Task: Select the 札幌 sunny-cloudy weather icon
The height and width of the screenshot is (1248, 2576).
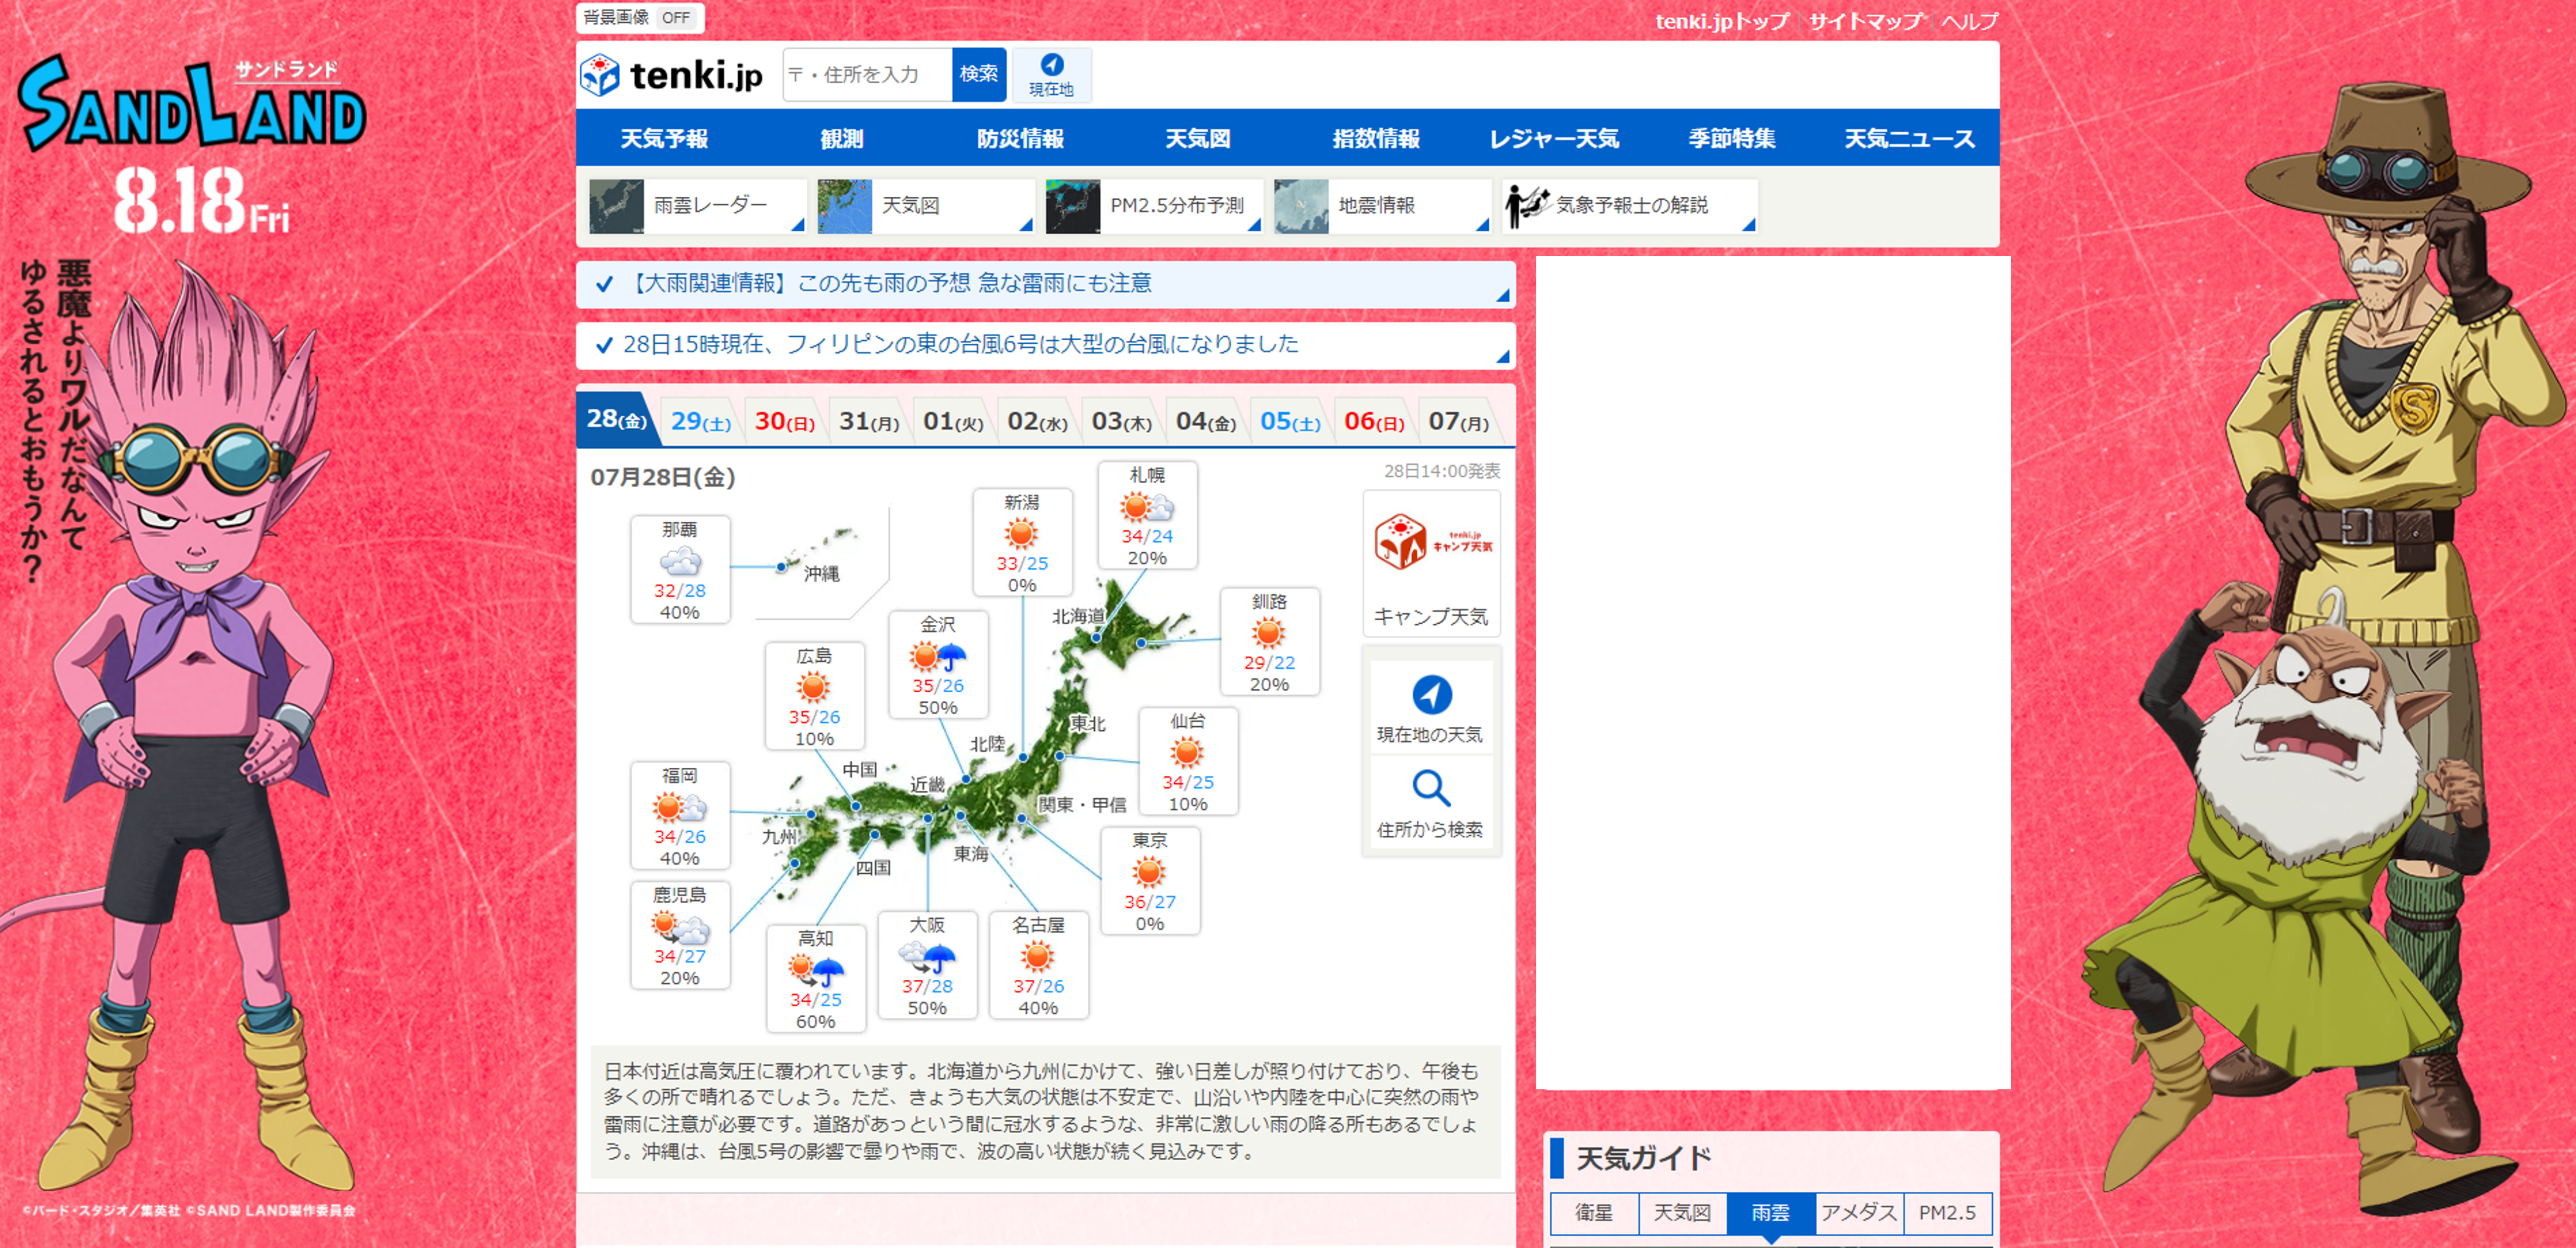Action: point(1147,507)
